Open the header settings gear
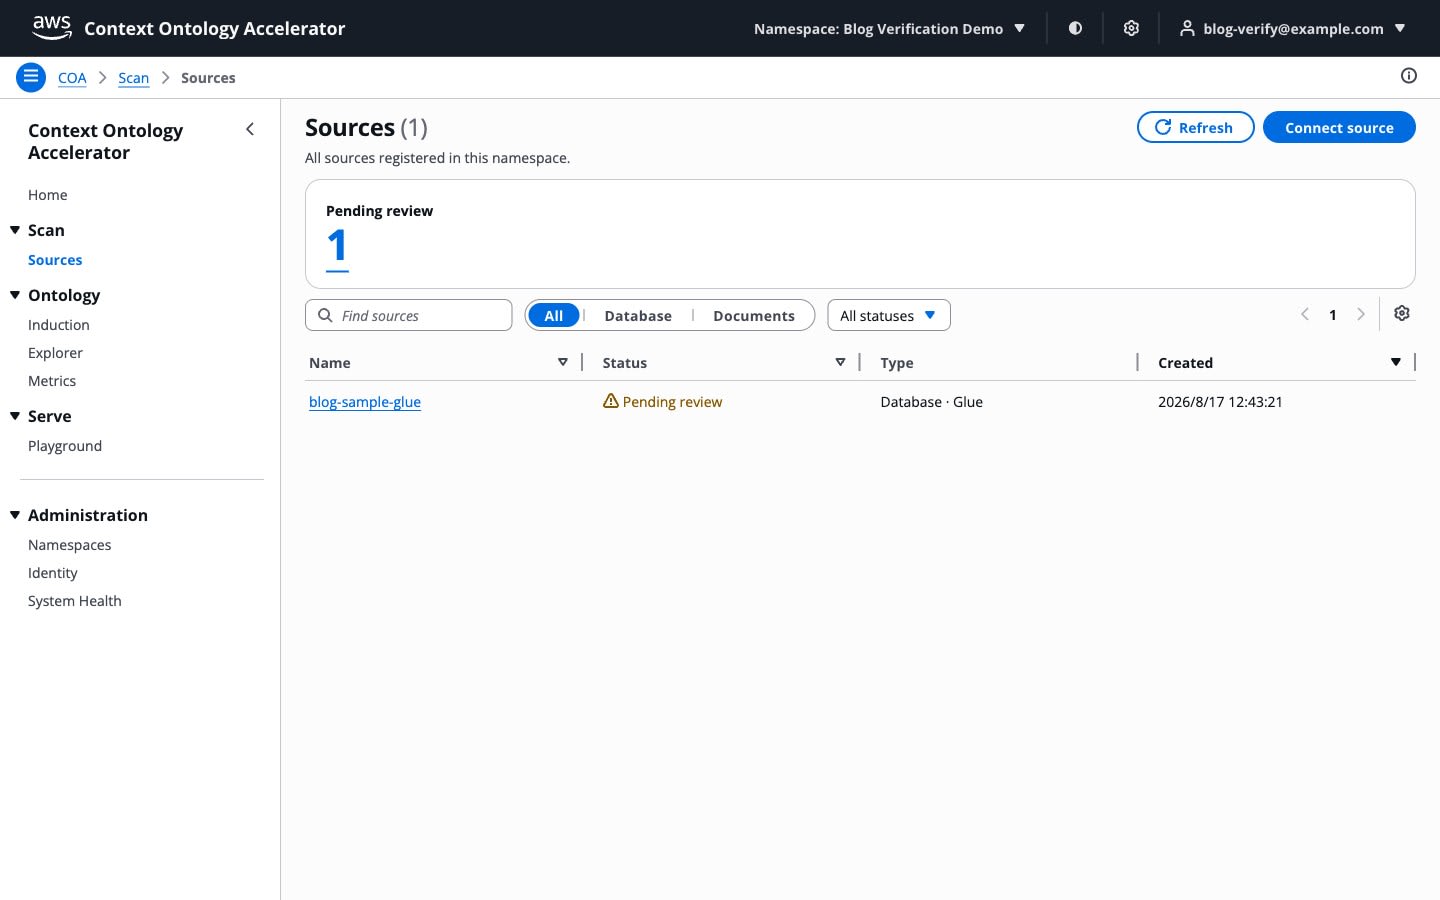The width and height of the screenshot is (1440, 900). click(x=1131, y=28)
